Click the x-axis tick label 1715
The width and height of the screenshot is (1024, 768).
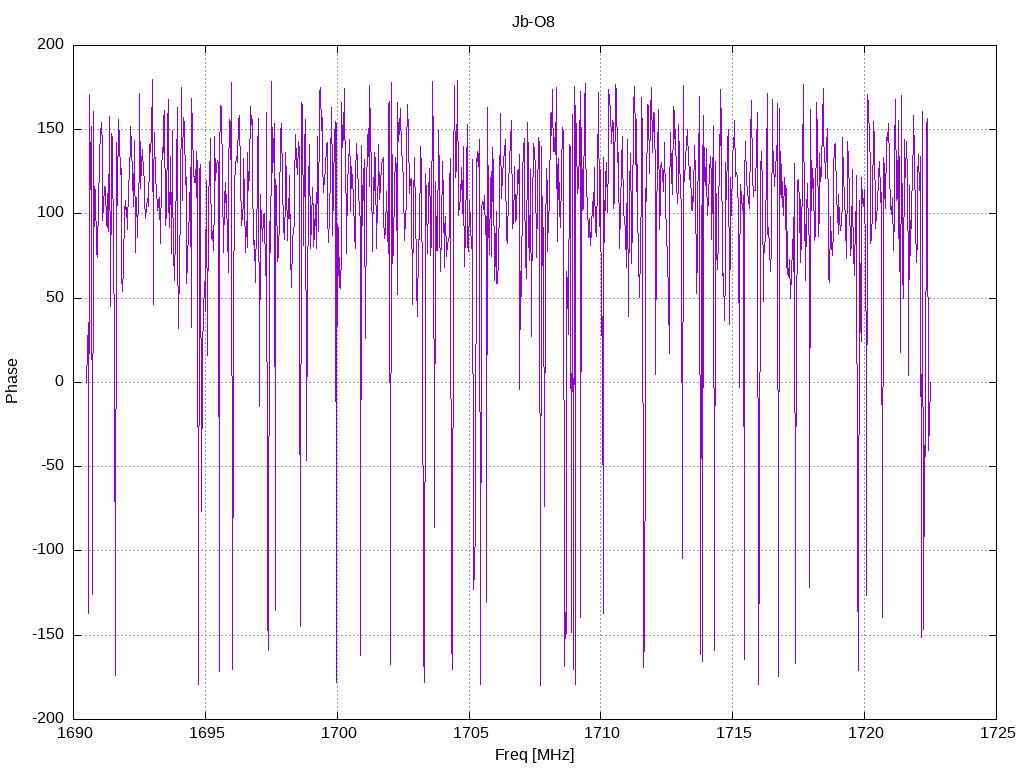click(x=734, y=733)
